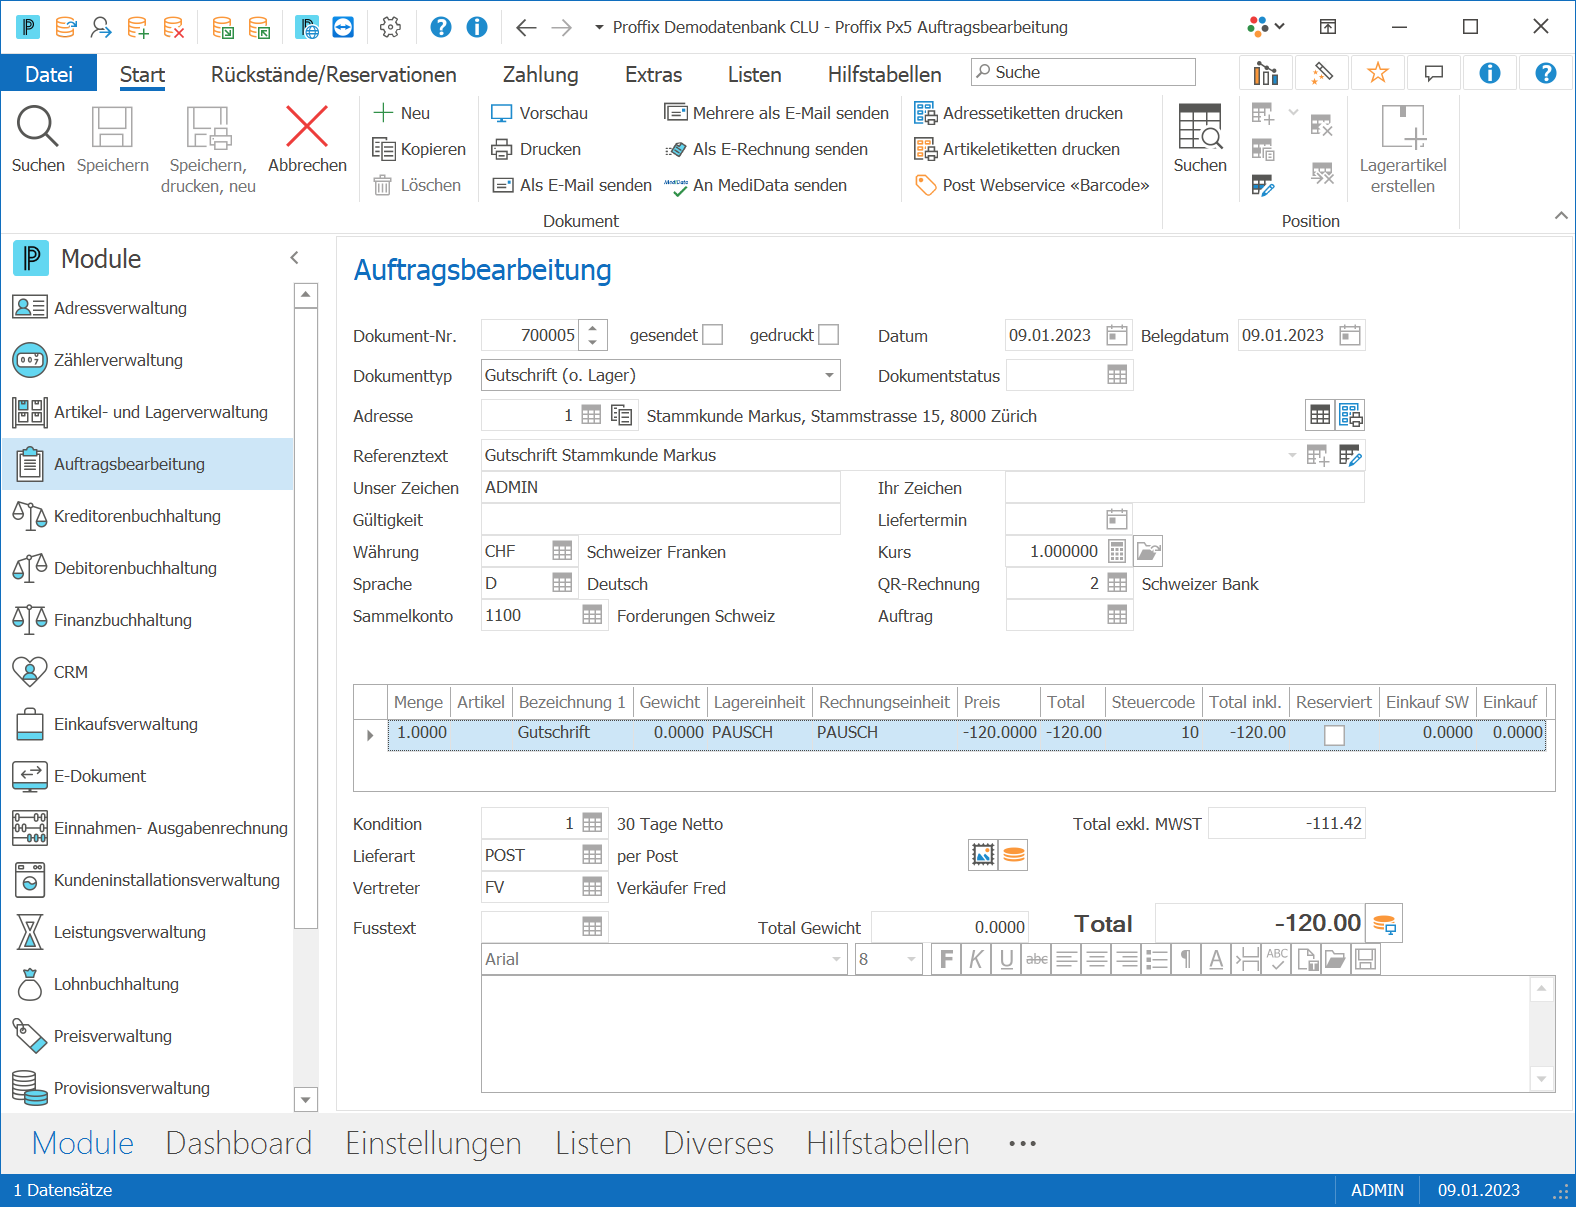This screenshot has height=1207, width=1576.
Task: Click the Position Suchen table icon
Action: coord(1200,138)
